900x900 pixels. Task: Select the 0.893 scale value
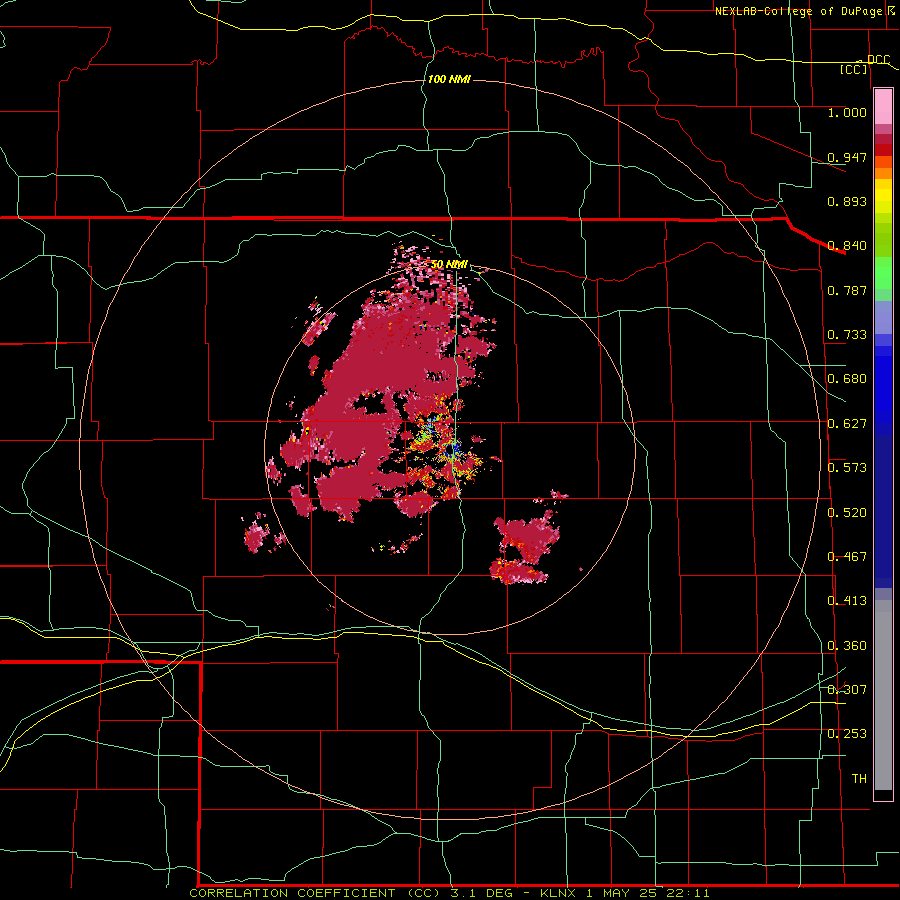coord(847,201)
